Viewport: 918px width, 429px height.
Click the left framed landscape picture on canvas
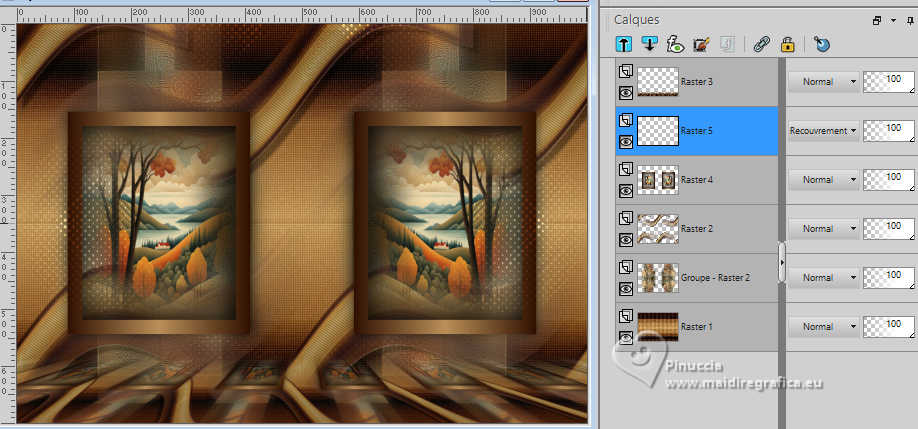[x=159, y=223]
